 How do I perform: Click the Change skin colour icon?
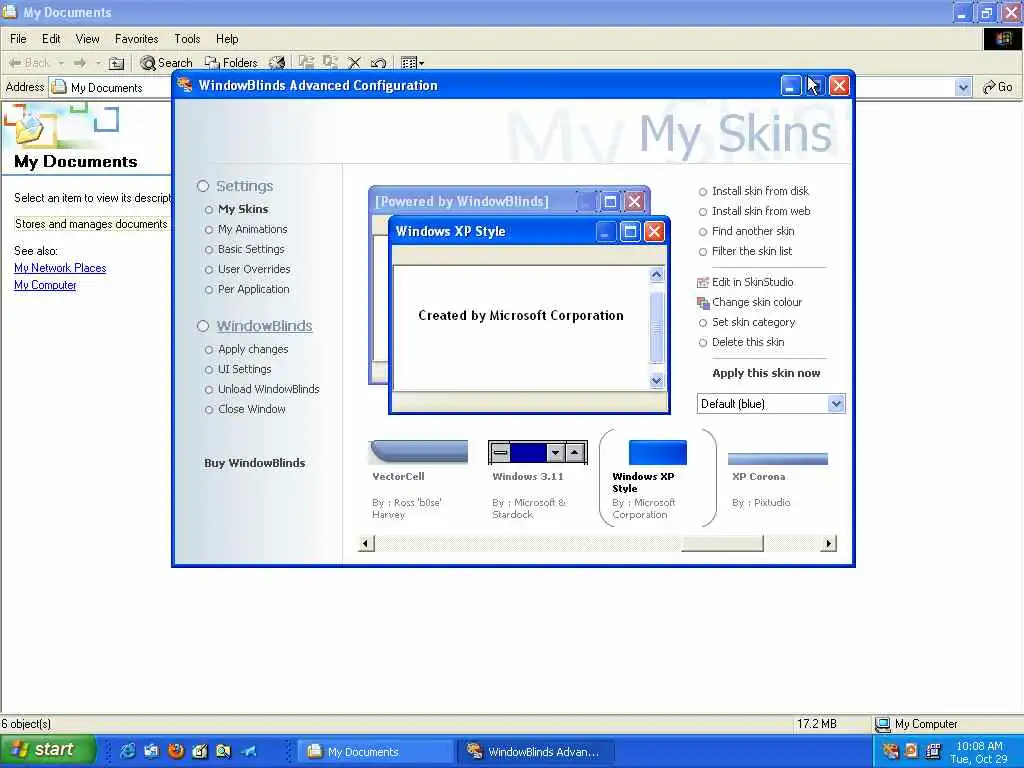point(703,303)
